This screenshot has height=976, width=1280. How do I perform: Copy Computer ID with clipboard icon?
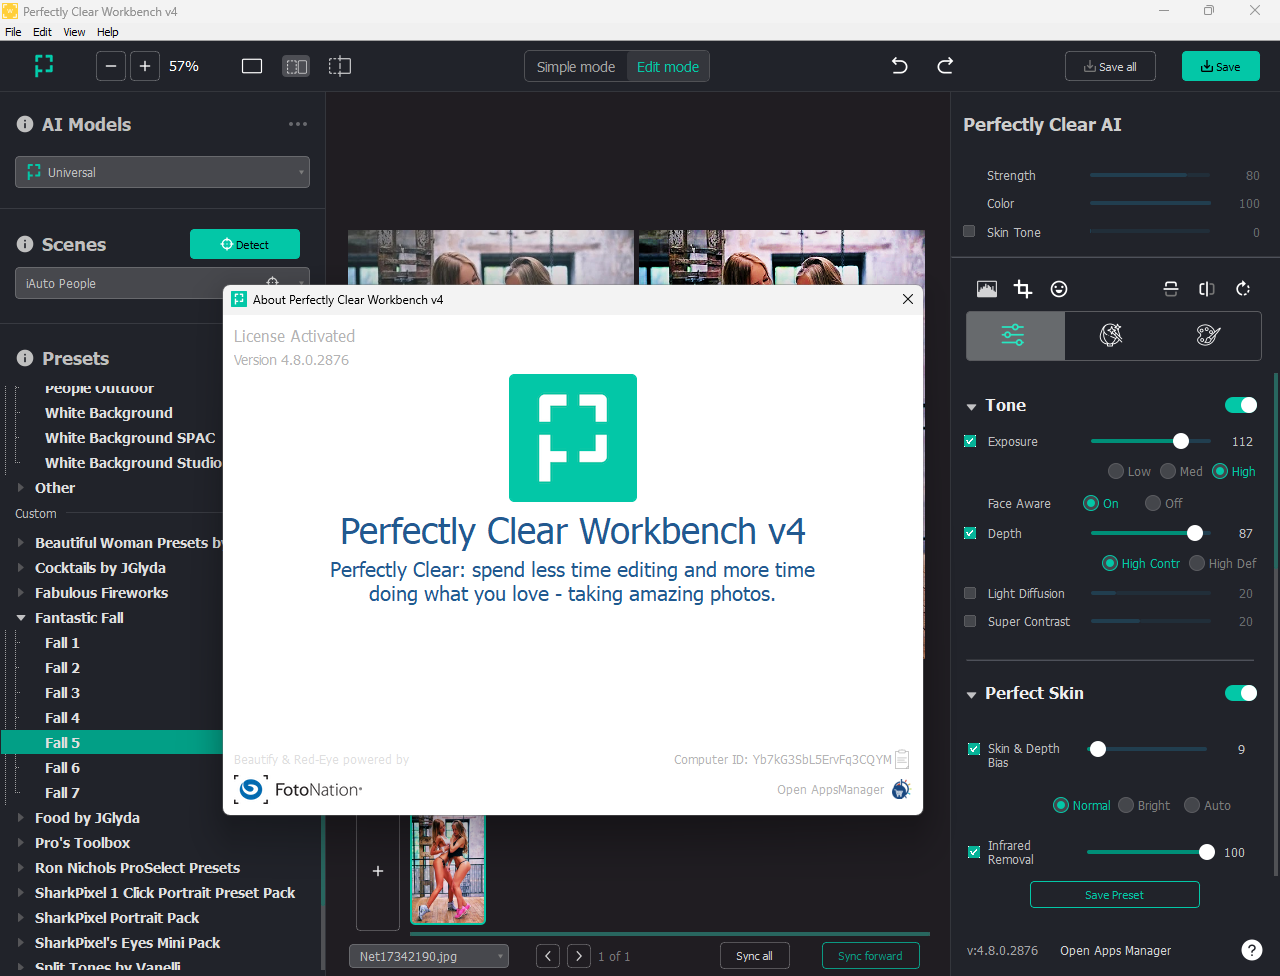point(902,759)
